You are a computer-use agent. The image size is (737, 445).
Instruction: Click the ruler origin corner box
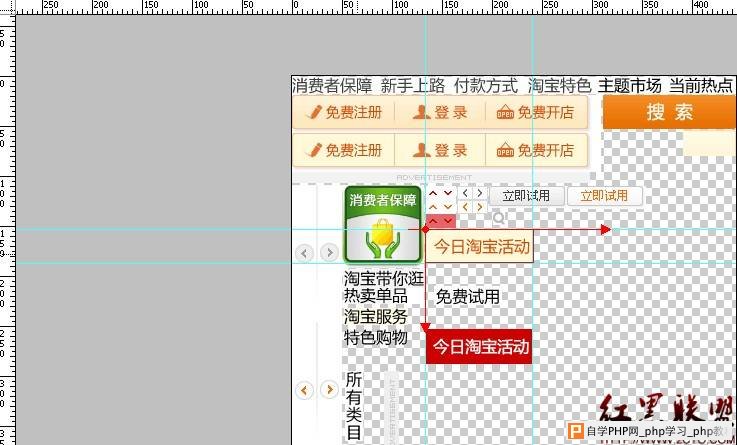click(x=8, y=7)
